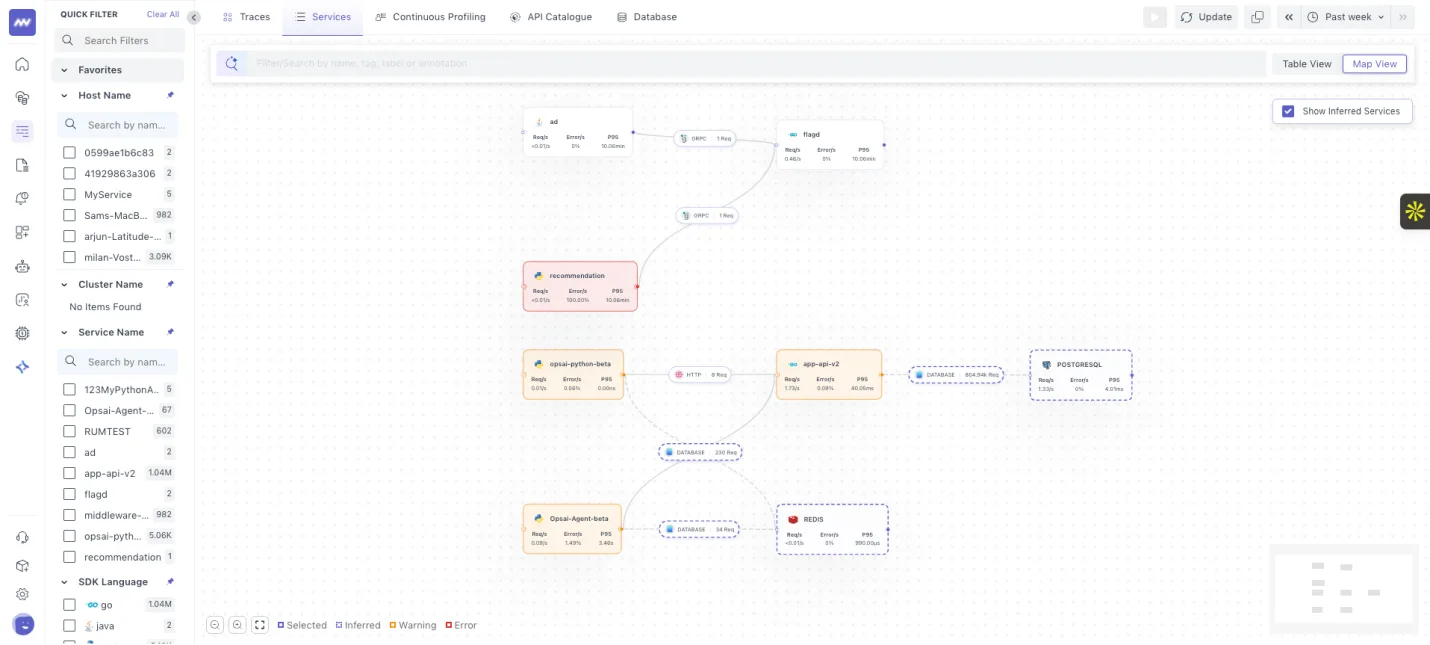Image resolution: width=1430 pixels, height=645 pixels.
Task: Open the Alerts bell icon in sidebar
Action: [x=22, y=199]
